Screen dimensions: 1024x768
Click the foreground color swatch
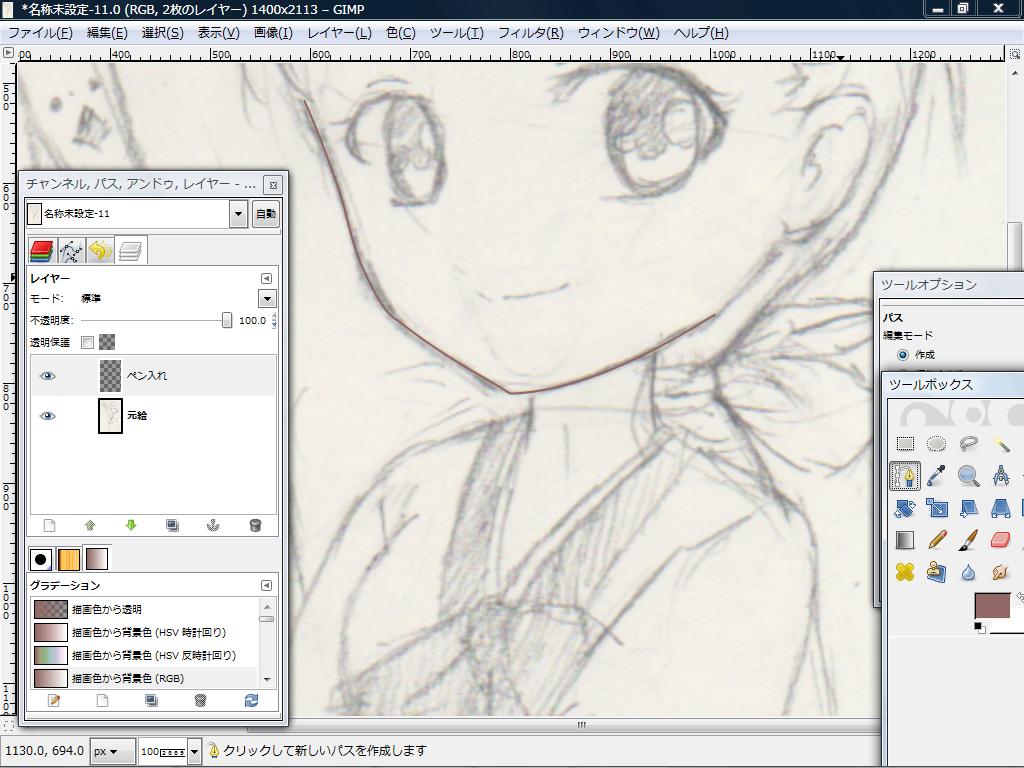click(x=991, y=605)
